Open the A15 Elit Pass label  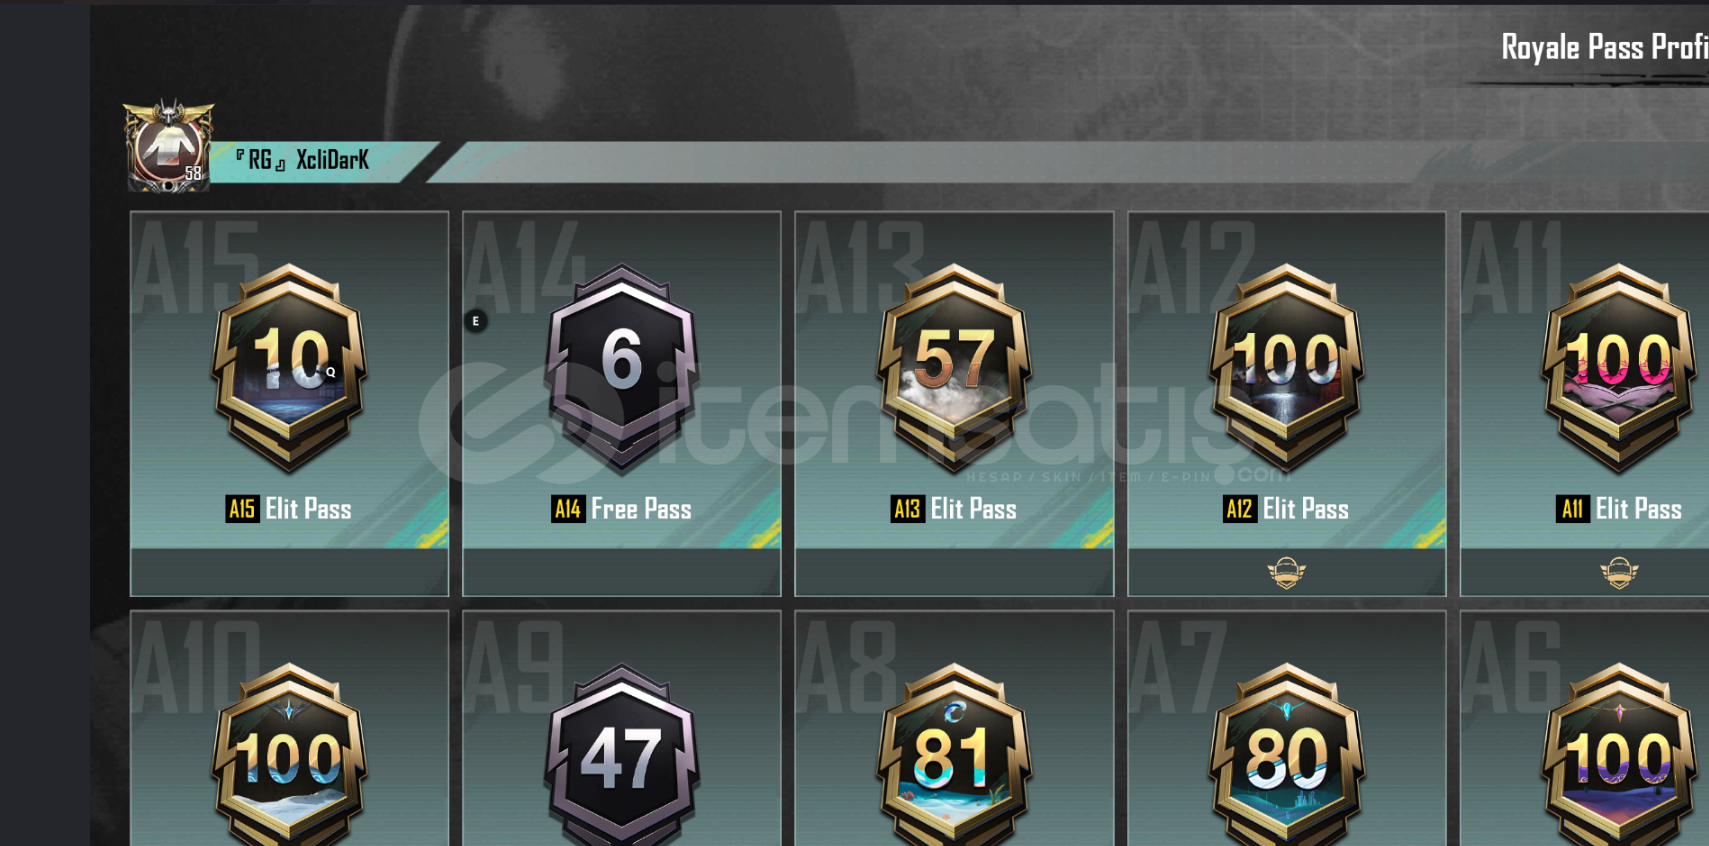pos(289,509)
